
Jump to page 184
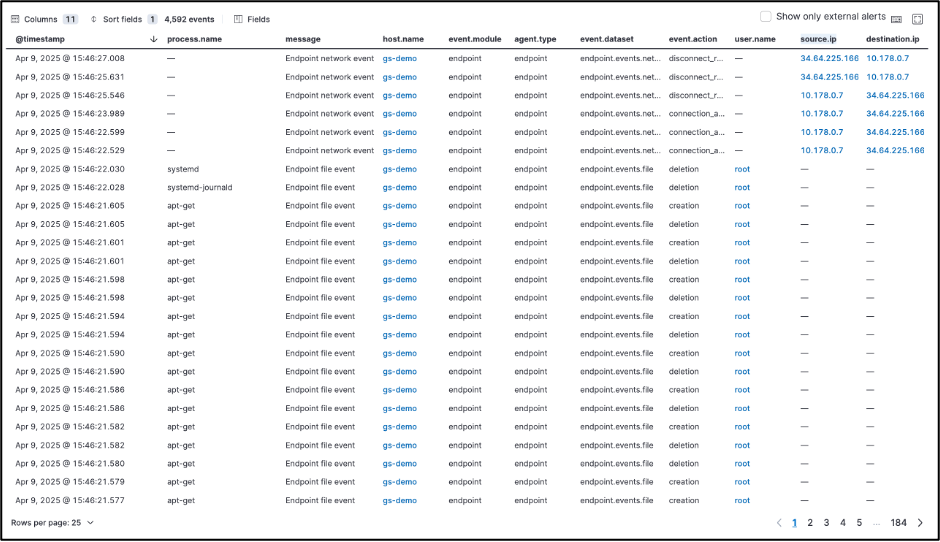(x=898, y=523)
